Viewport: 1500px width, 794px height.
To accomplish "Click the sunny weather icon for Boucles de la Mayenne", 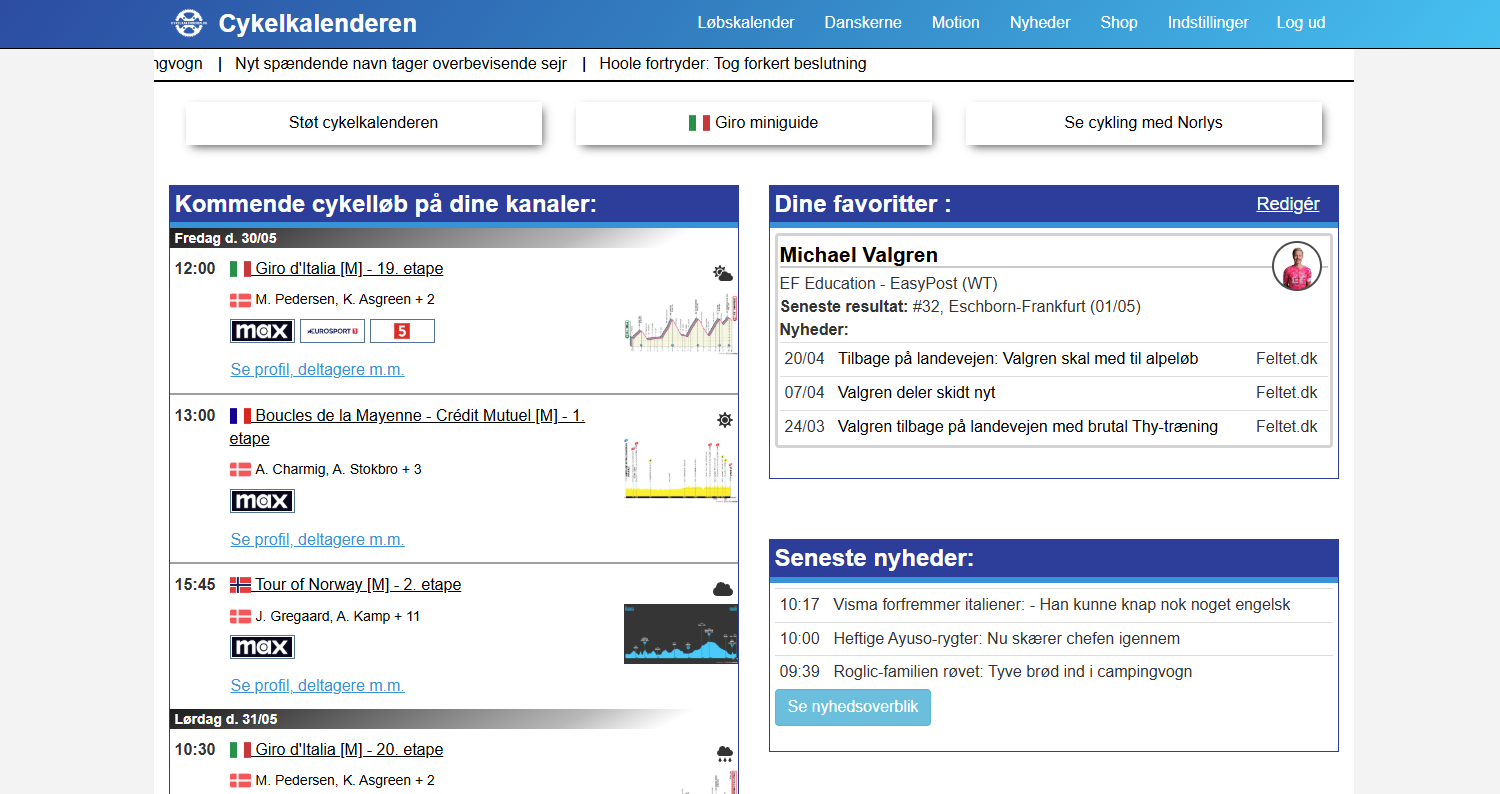I will click(724, 420).
